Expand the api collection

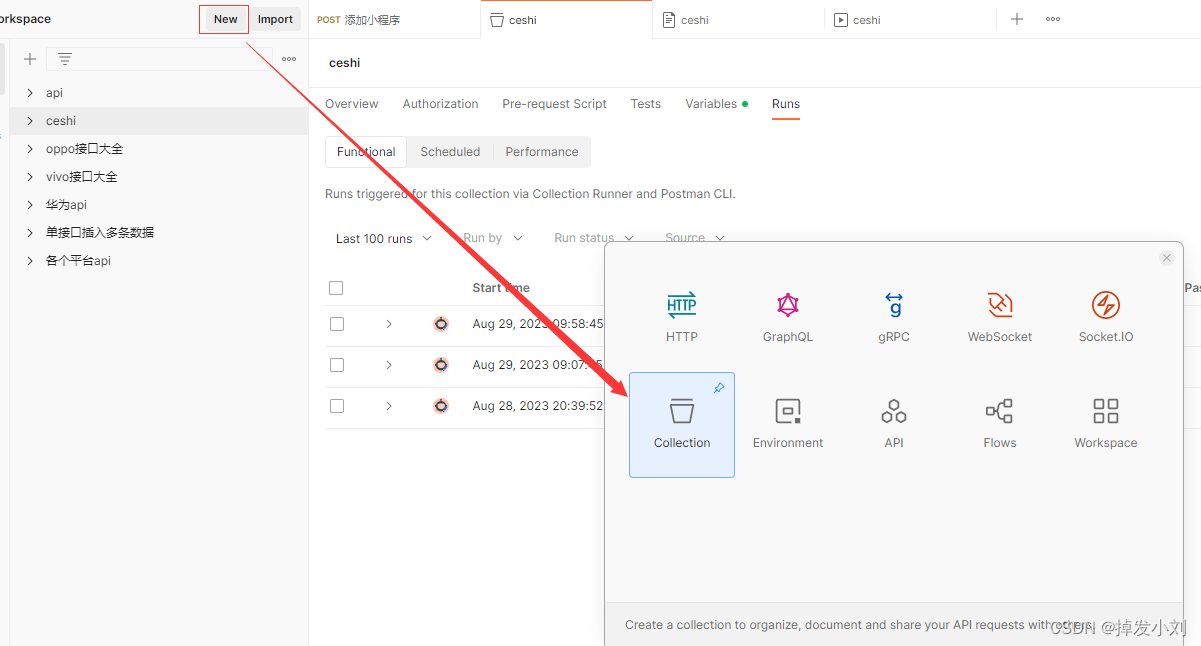pyautogui.click(x=30, y=93)
